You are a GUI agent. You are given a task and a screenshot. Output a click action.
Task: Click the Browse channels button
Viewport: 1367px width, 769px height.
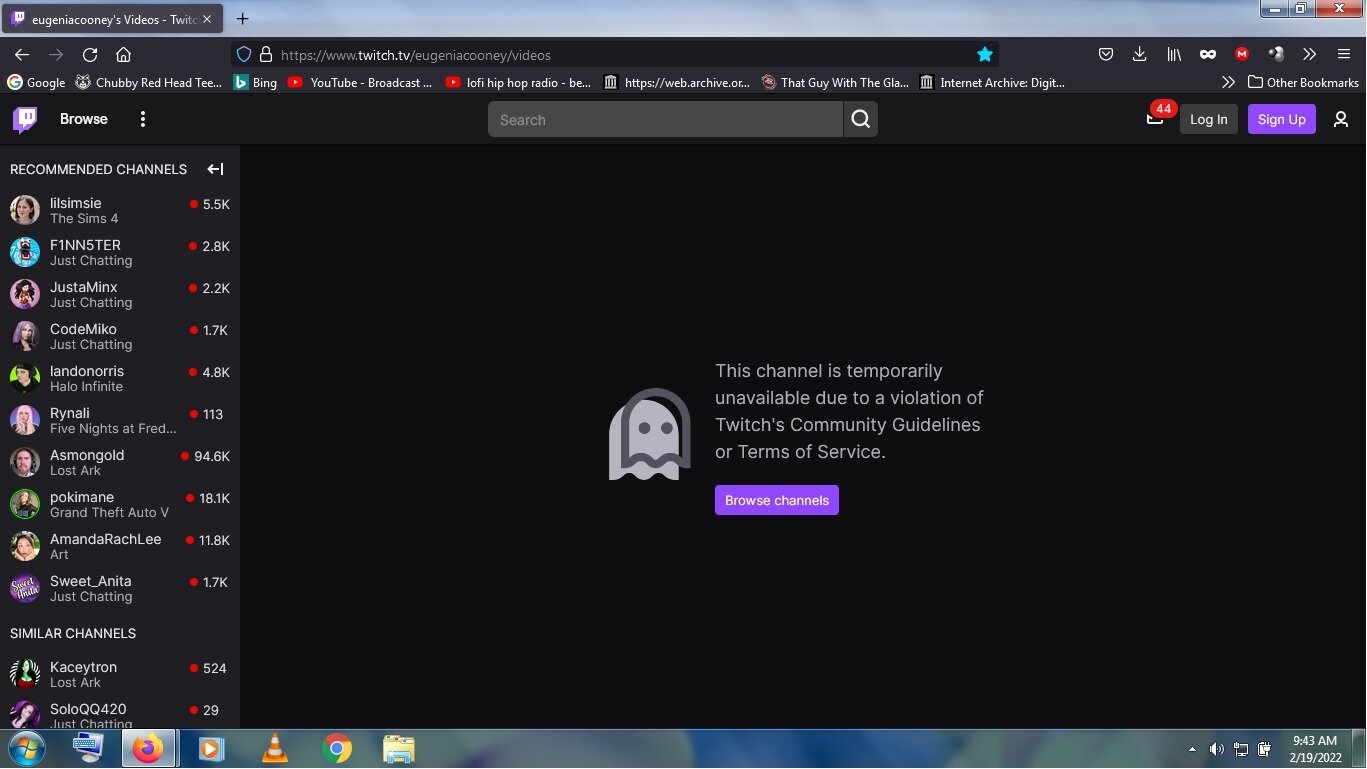pyautogui.click(x=777, y=500)
